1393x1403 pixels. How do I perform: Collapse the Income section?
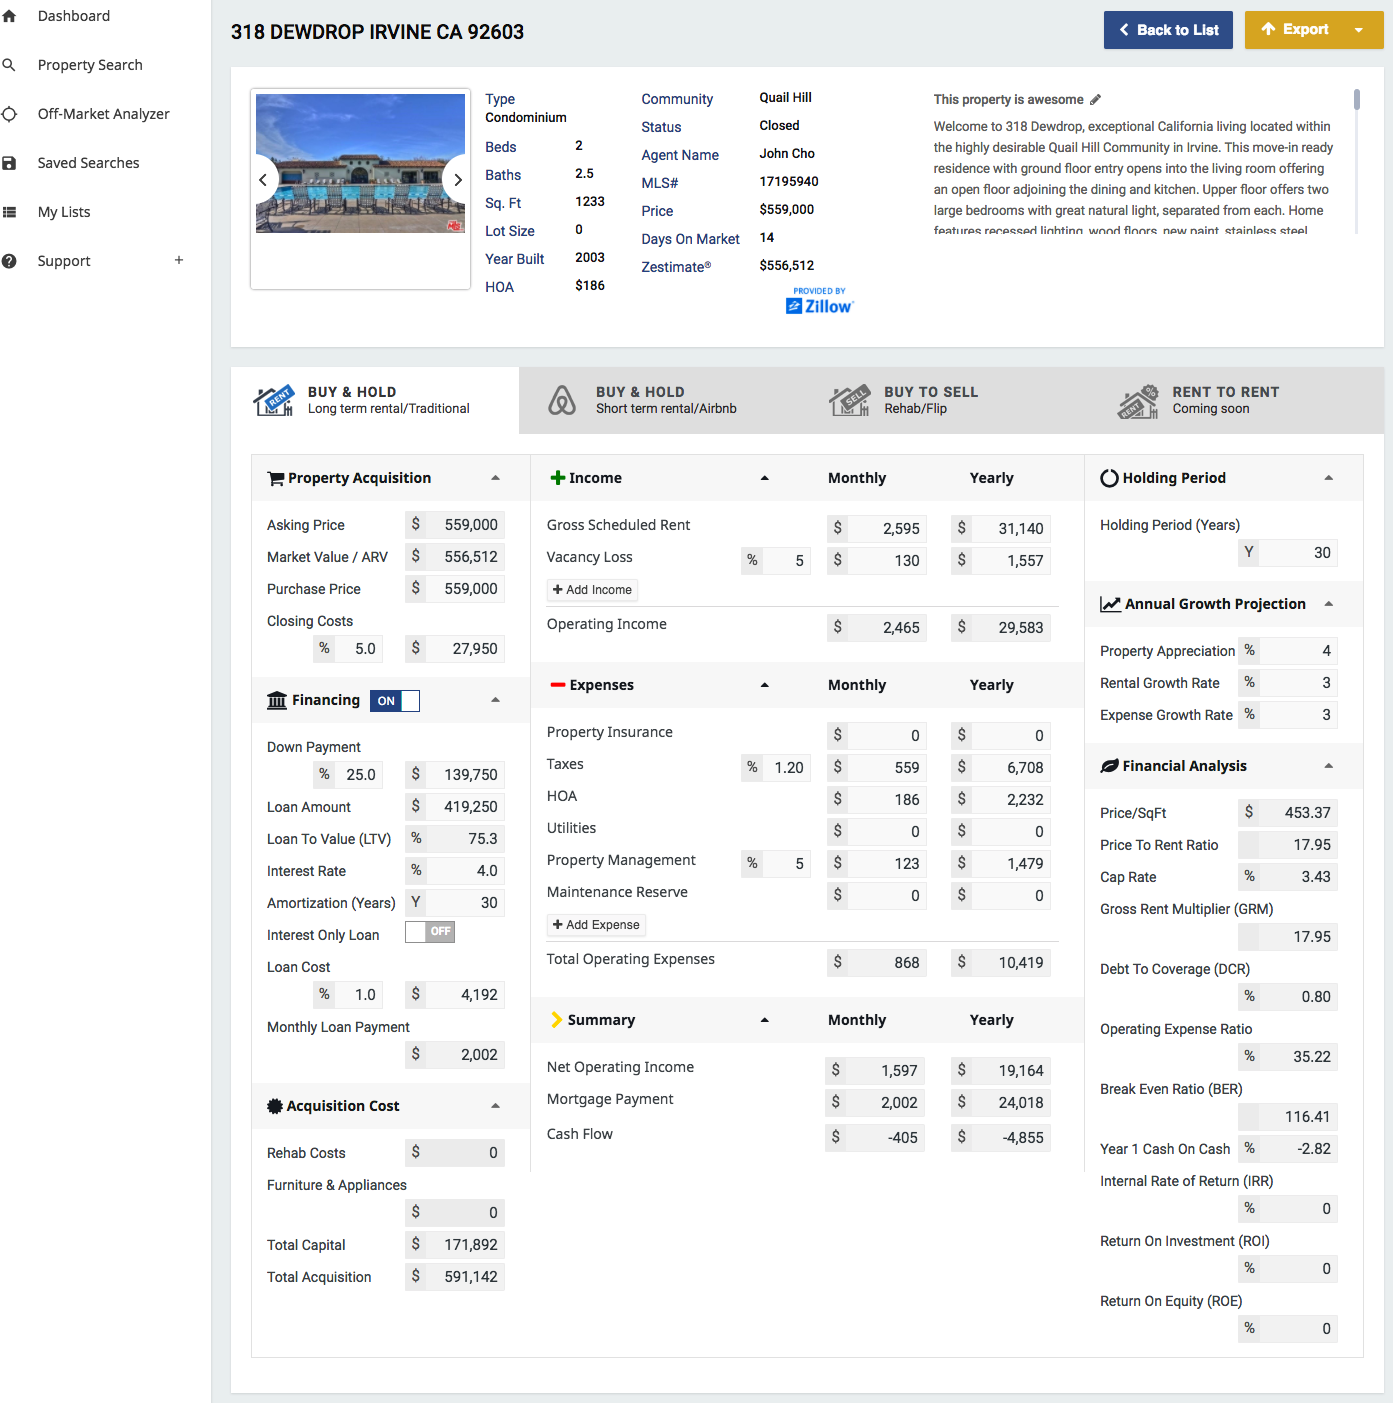(x=765, y=478)
